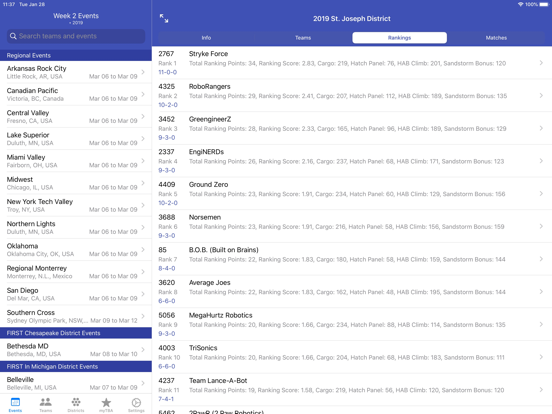Select Southern Cross event name
This screenshot has width=552, height=414.
(31, 313)
